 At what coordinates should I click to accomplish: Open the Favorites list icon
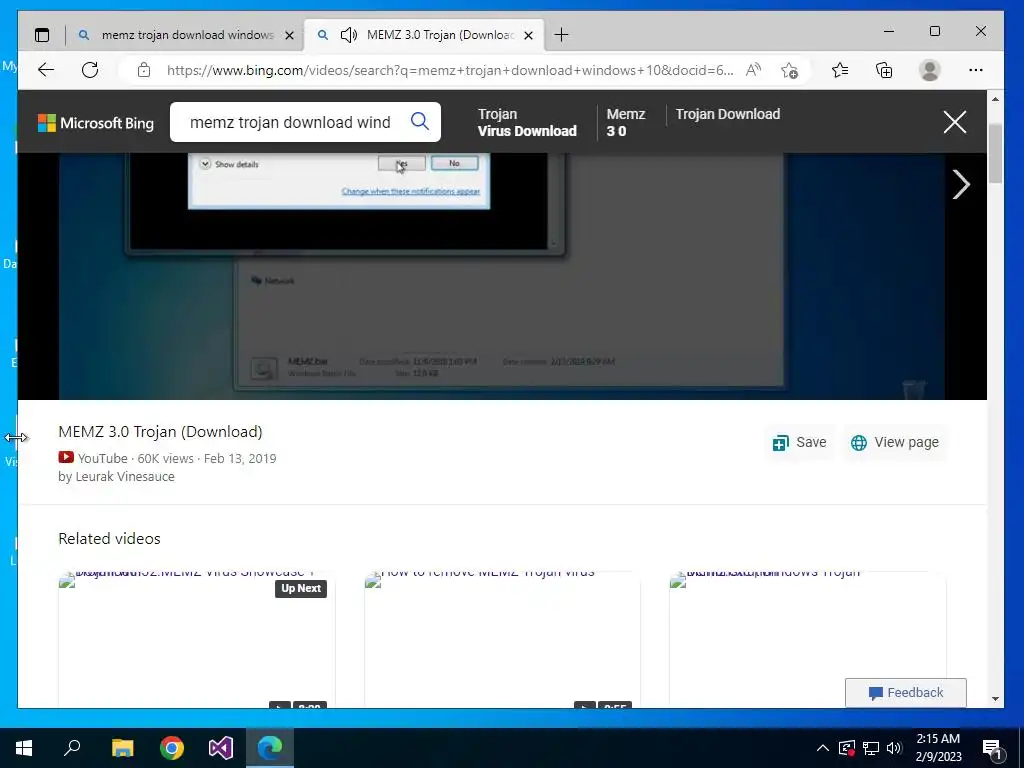(x=840, y=70)
